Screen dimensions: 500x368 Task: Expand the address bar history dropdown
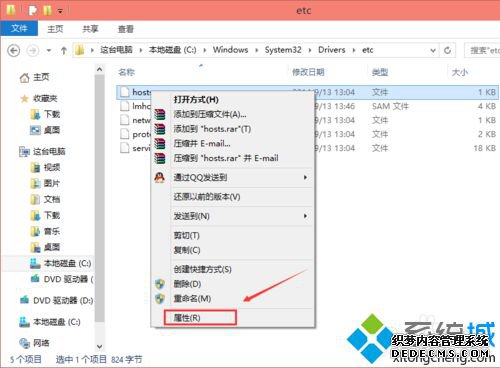click(433, 51)
